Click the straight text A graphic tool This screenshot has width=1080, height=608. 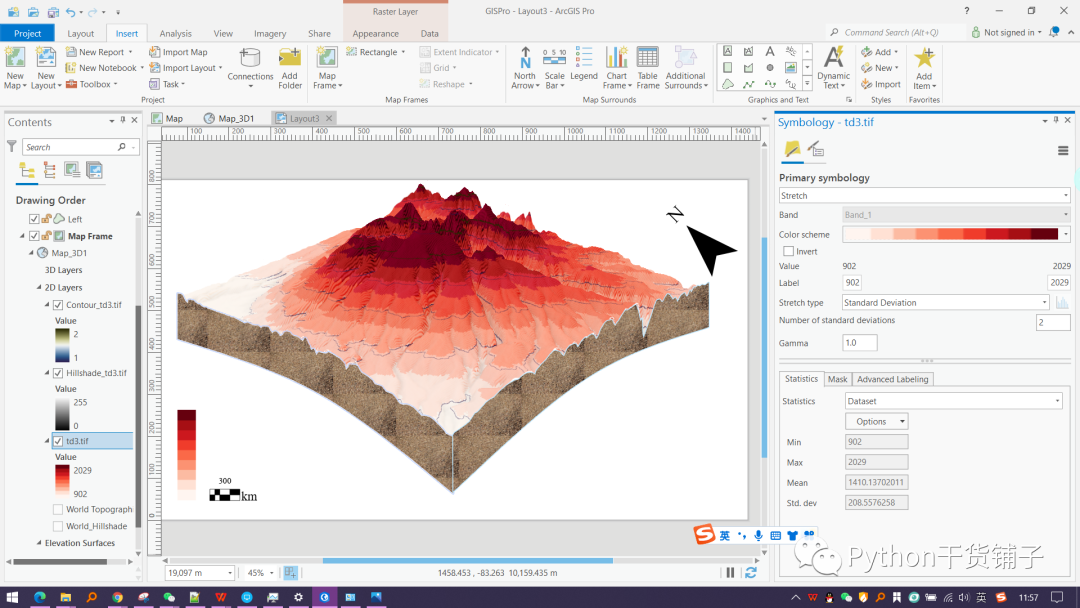770,52
